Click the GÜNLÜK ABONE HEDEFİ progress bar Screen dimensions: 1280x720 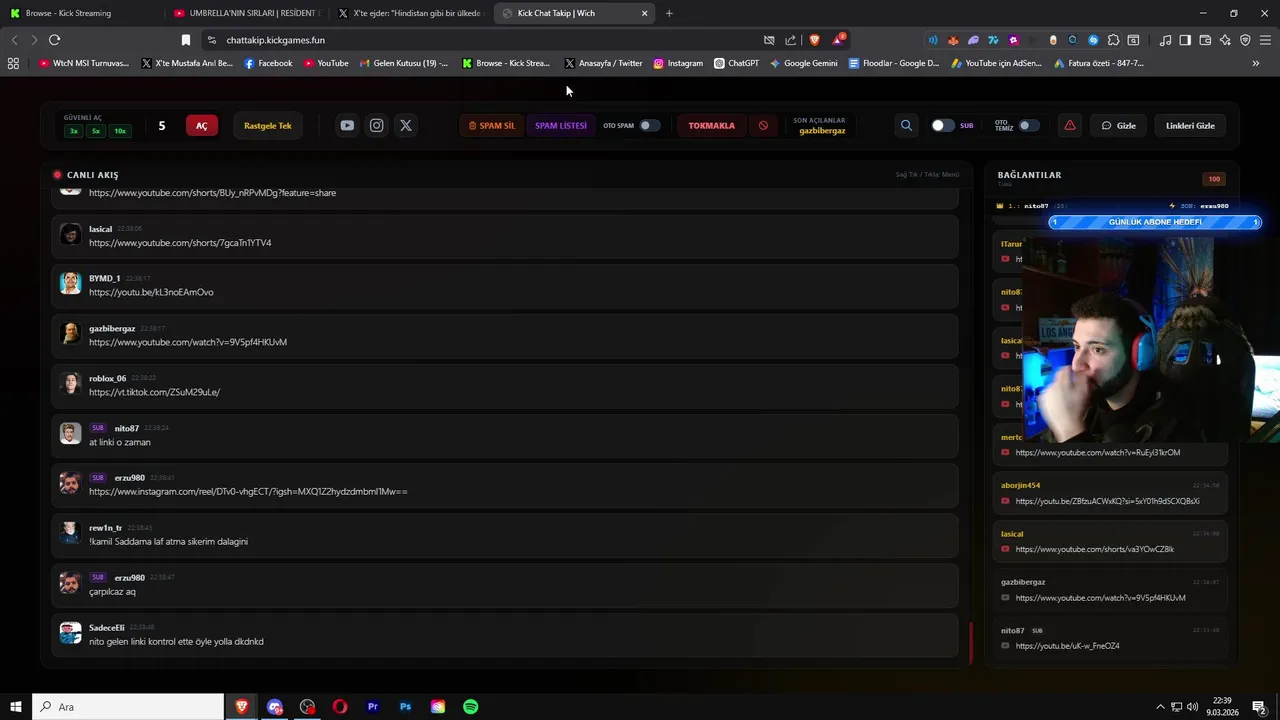1155,222
